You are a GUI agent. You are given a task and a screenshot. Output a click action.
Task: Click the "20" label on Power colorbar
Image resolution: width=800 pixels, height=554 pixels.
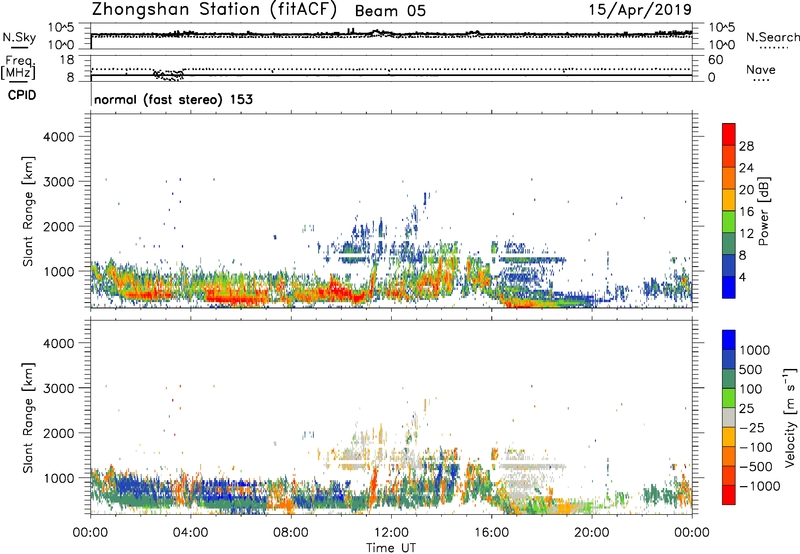(x=746, y=190)
